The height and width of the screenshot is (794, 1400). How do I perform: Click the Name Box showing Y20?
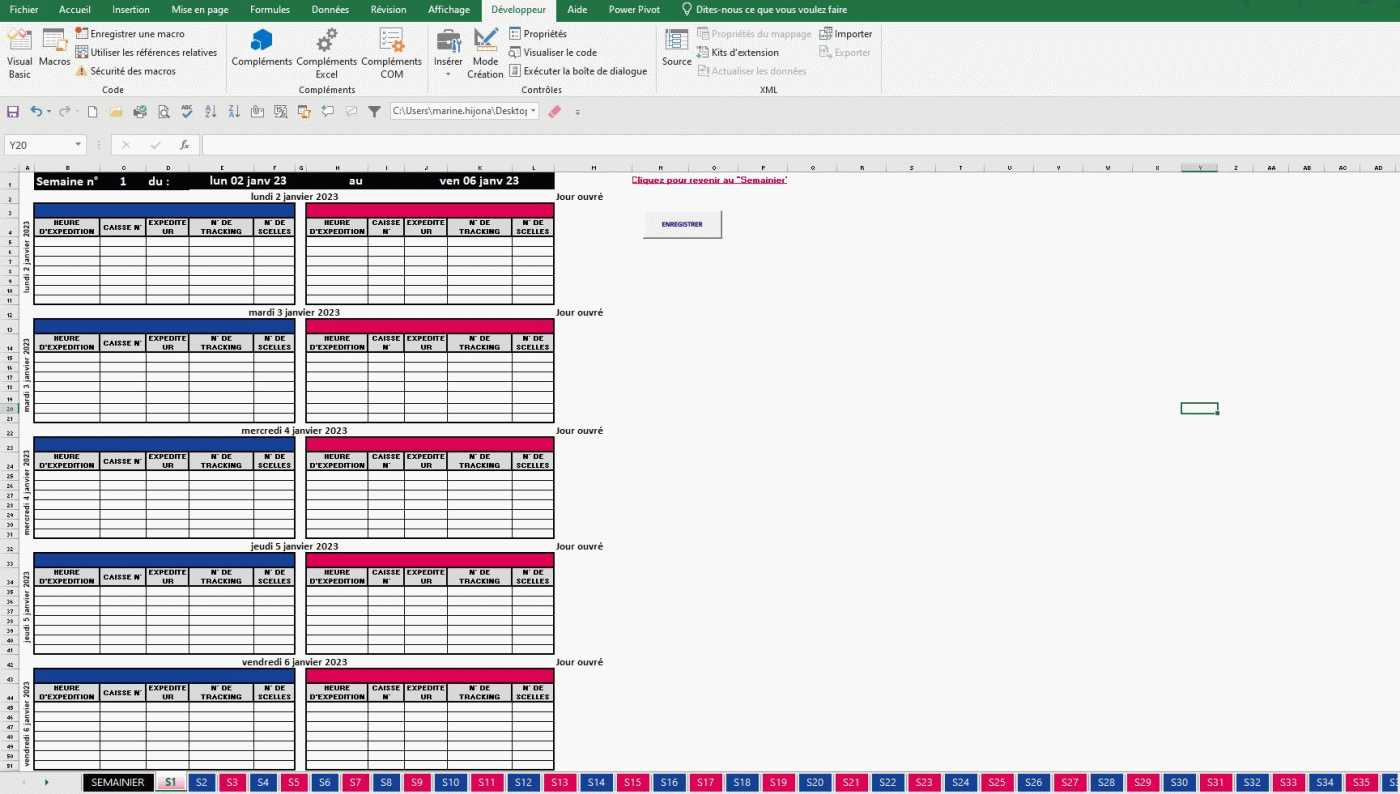click(38, 145)
